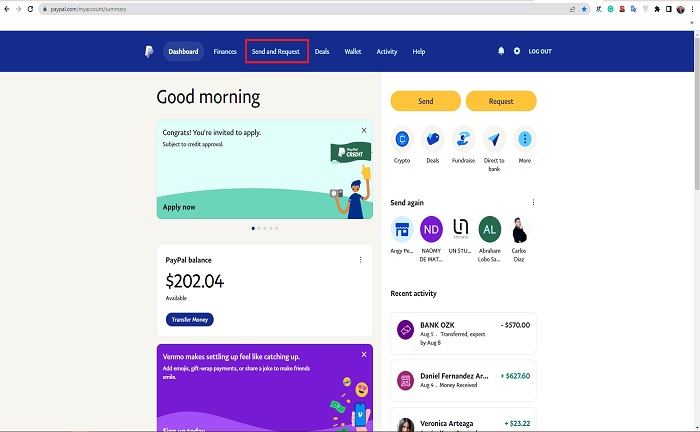
Task: Open account settings gear icon
Action: coord(517,51)
